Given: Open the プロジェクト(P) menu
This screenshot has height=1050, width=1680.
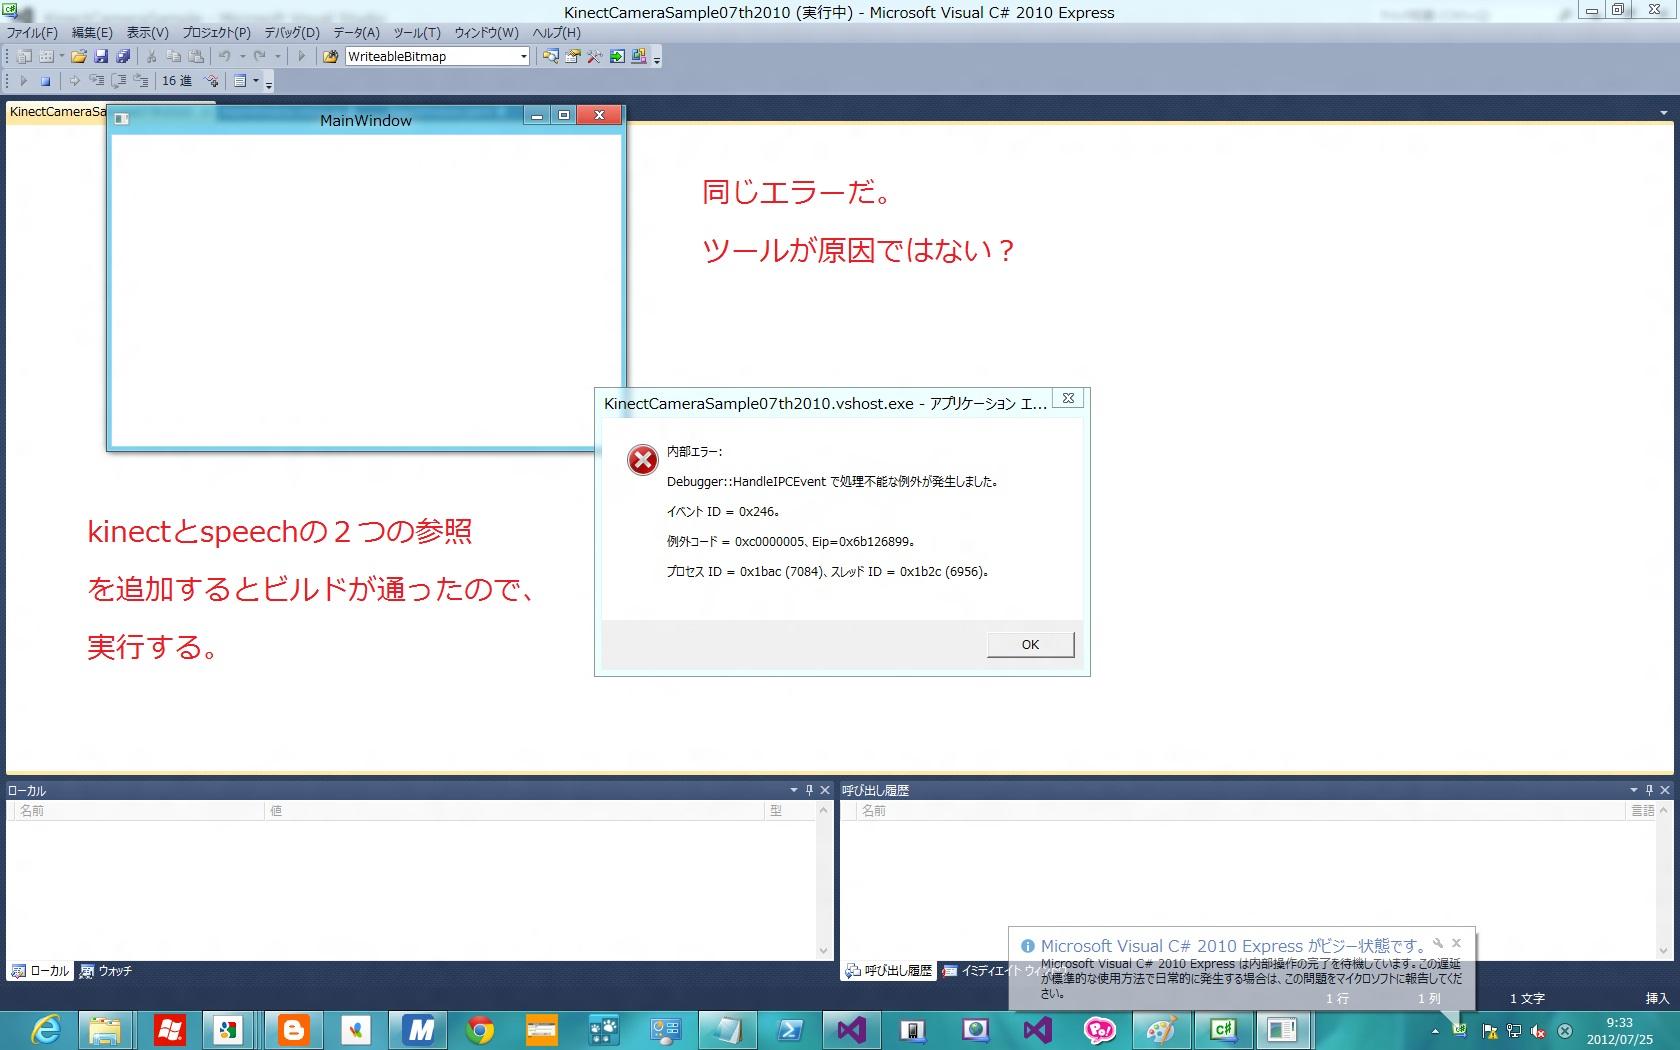Looking at the screenshot, I should [216, 33].
